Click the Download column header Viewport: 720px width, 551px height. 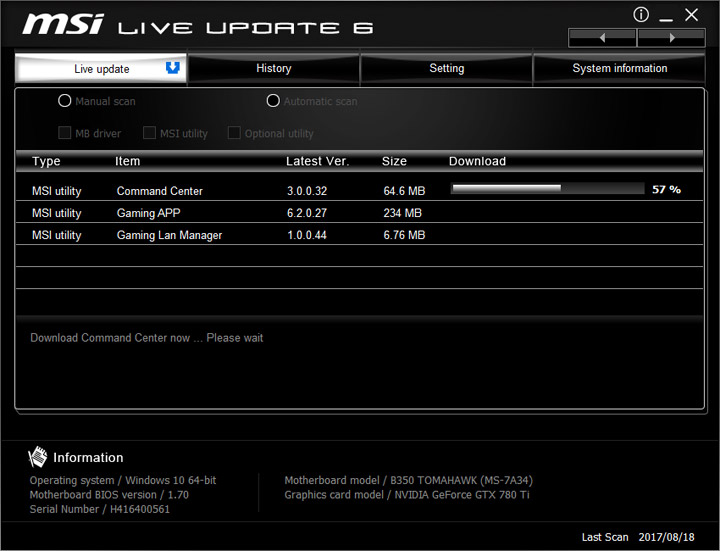point(478,161)
